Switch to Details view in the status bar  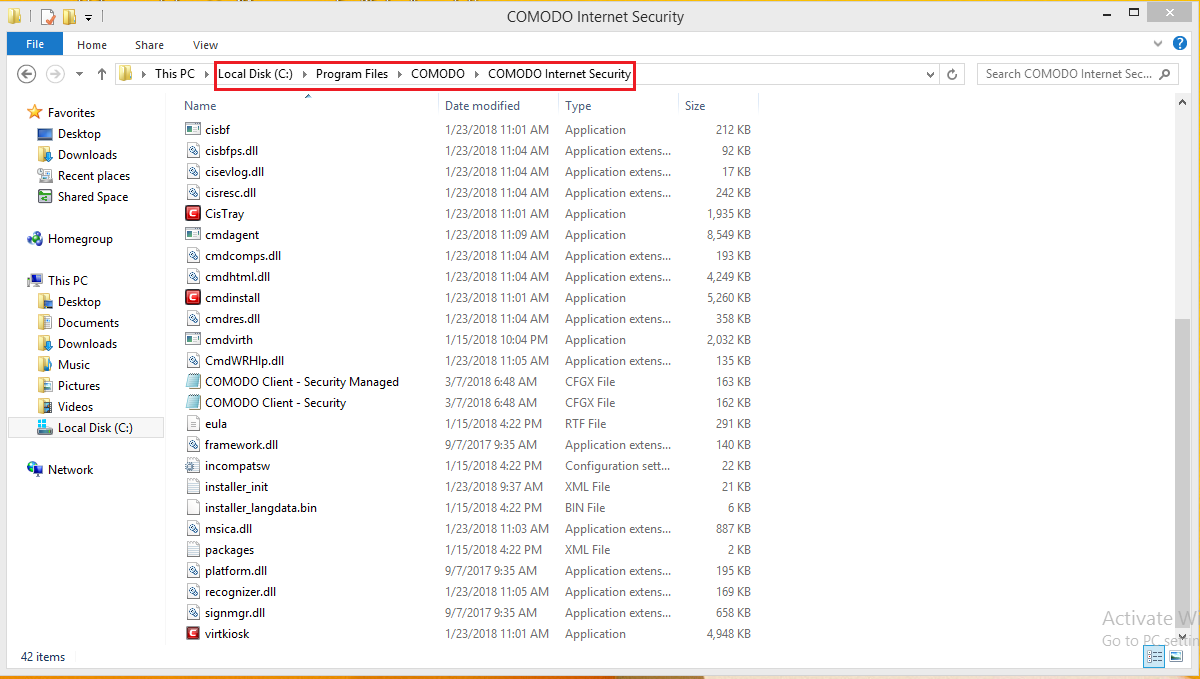1155,657
